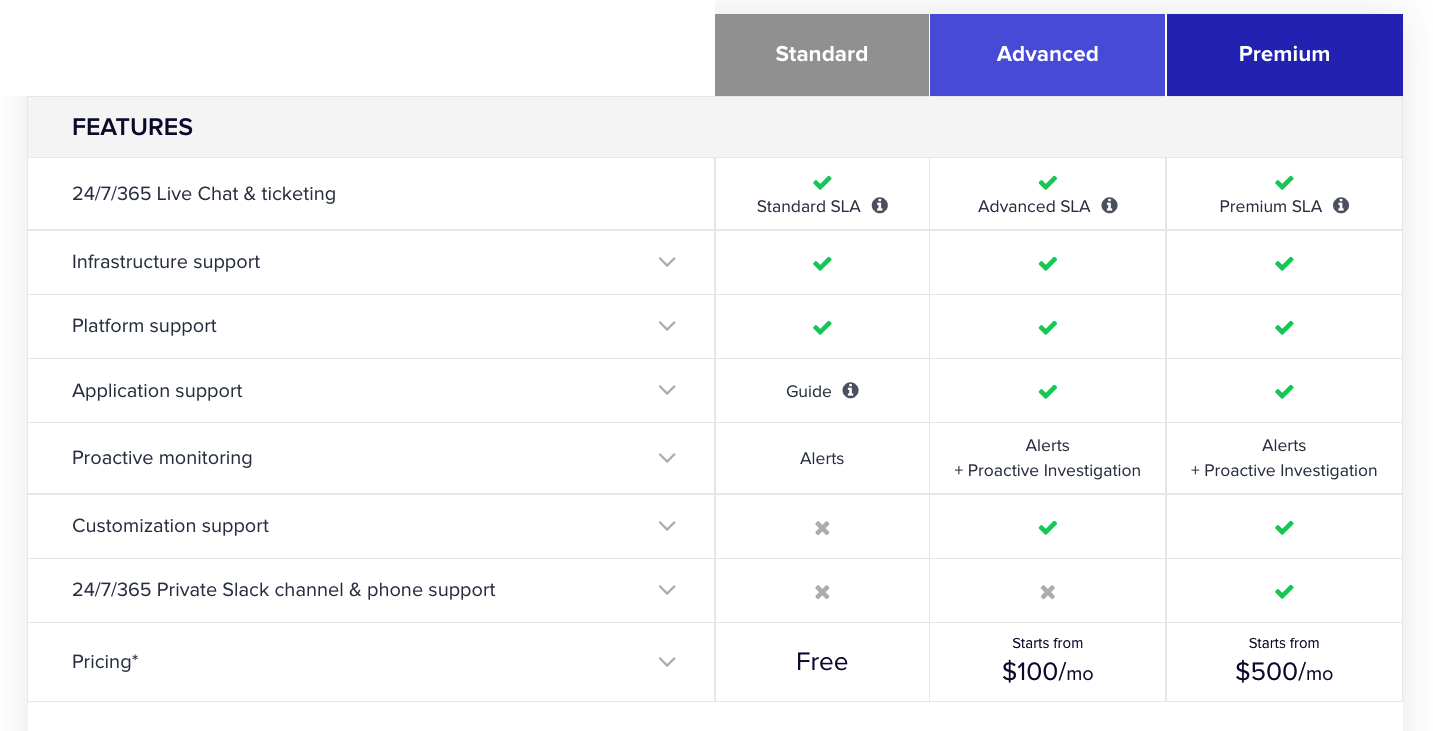Viewport: 1433px width, 731px height.
Task: Click the 'Guide' text in Standard column
Action: pos(809,392)
